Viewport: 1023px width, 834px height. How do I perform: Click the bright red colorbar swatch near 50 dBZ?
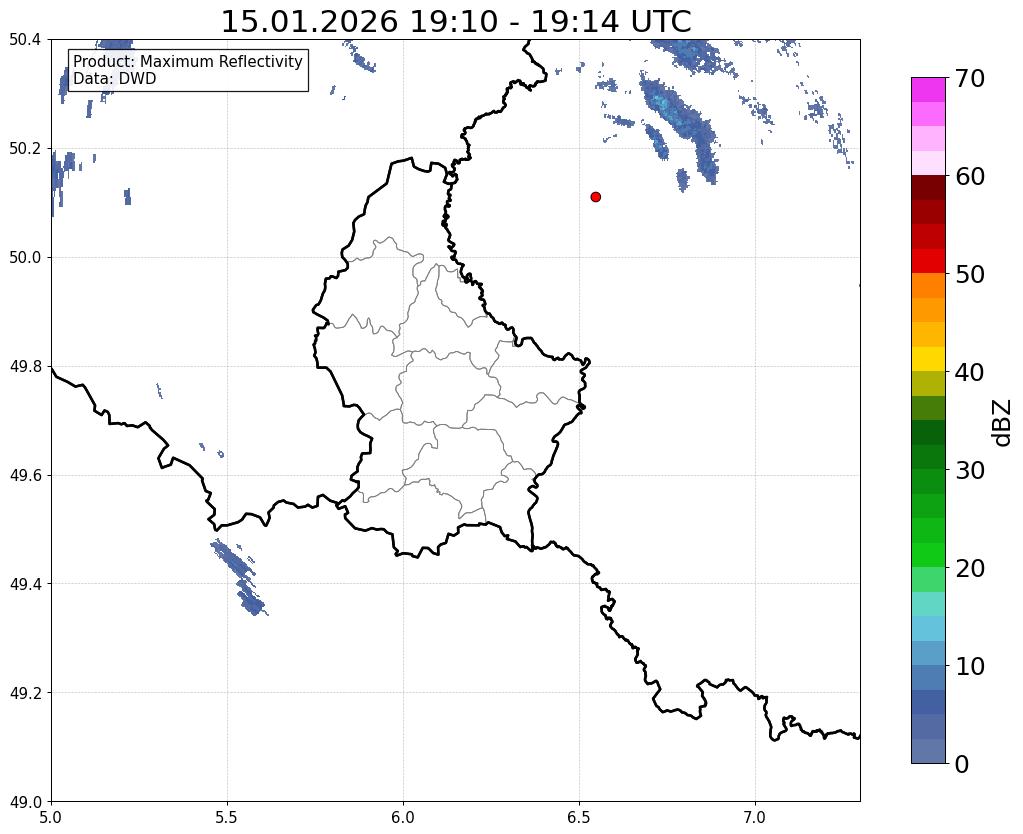pos(928,261)
